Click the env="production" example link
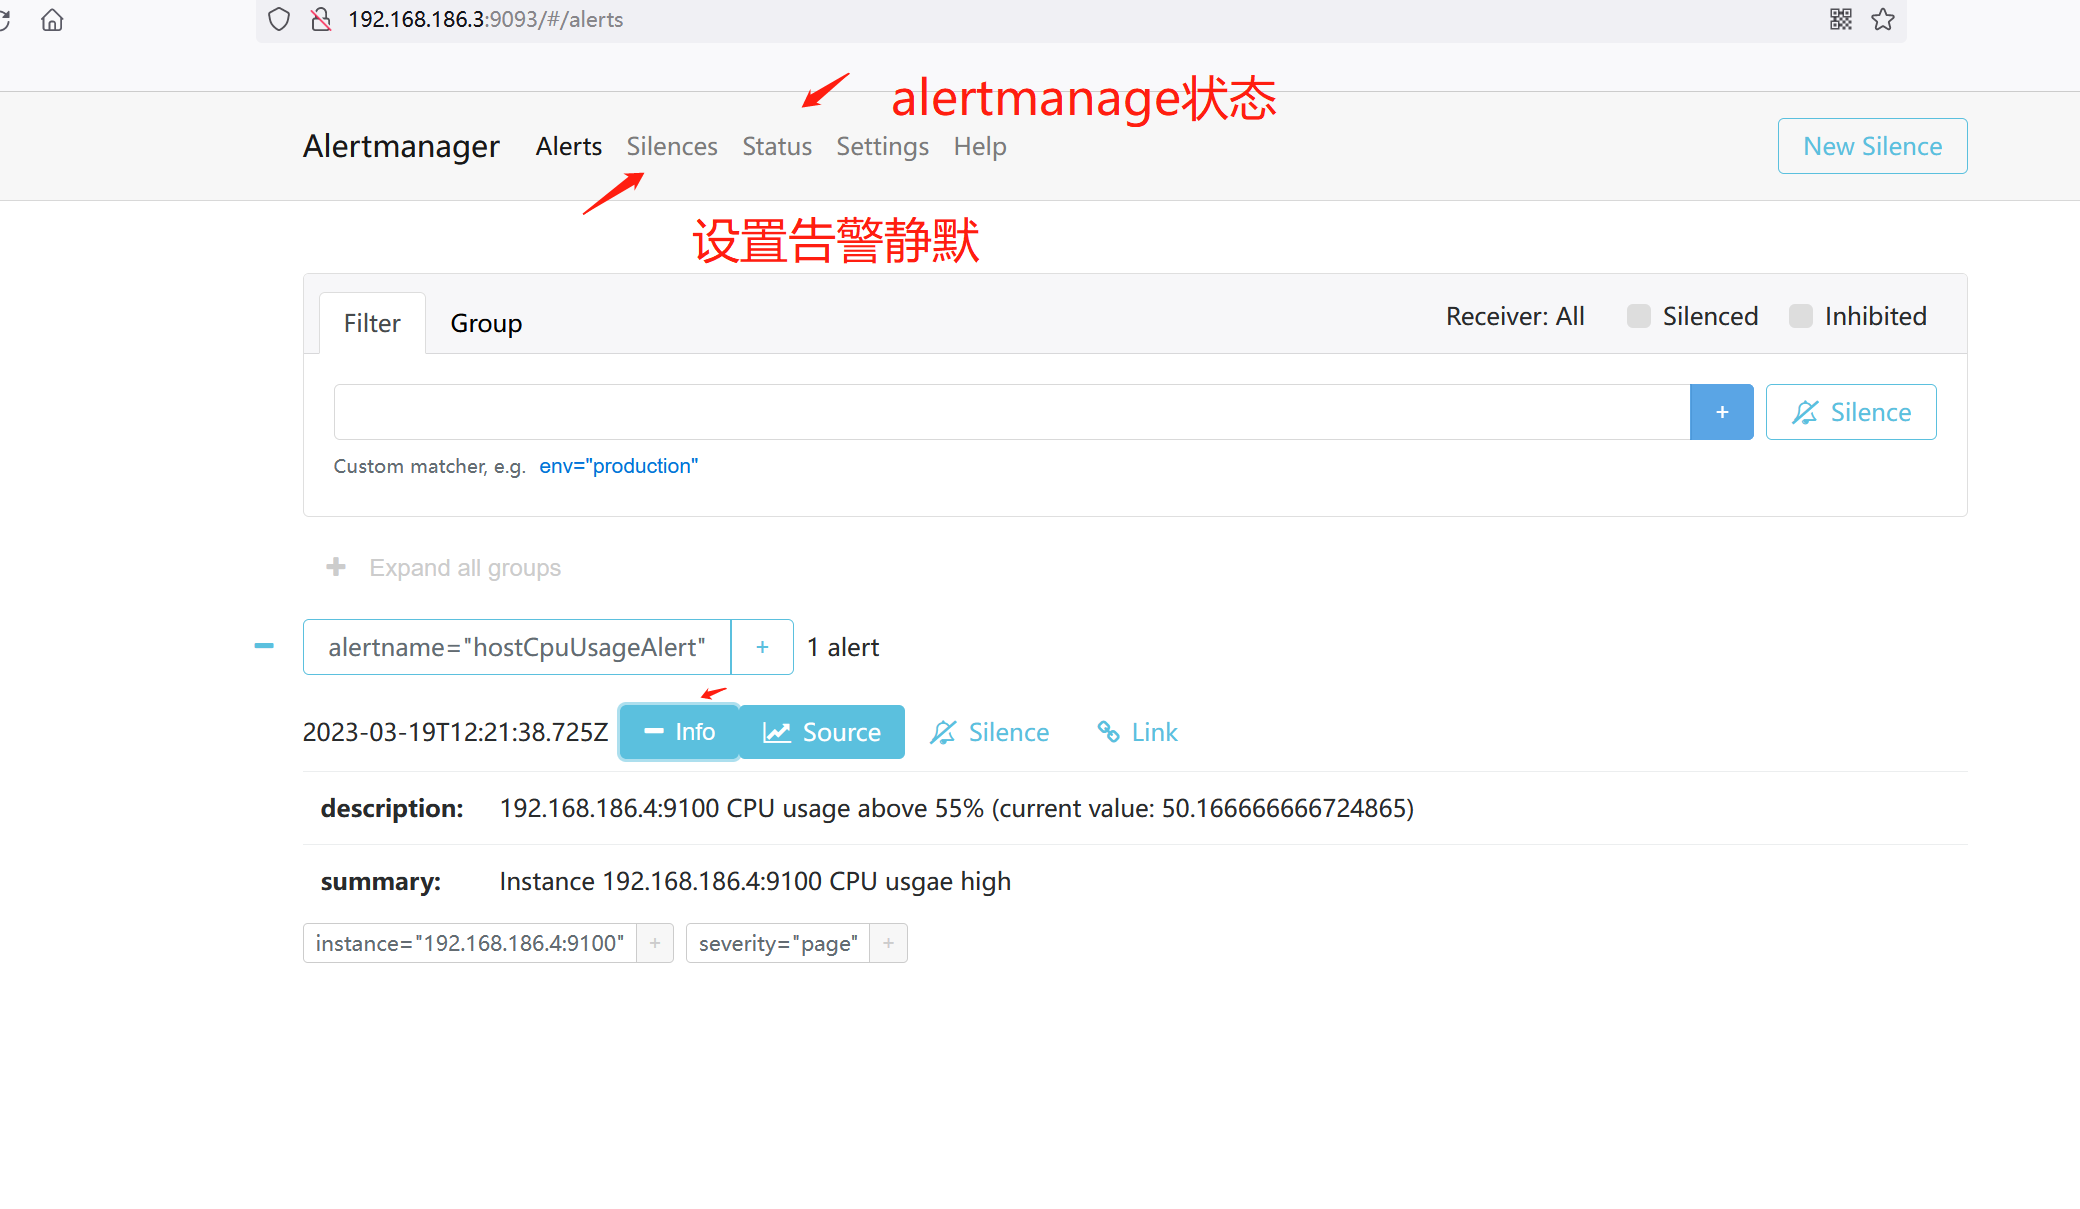The width and height of the screenshot is (2080, 1209). pyautogui.click(x=618, y=466)
